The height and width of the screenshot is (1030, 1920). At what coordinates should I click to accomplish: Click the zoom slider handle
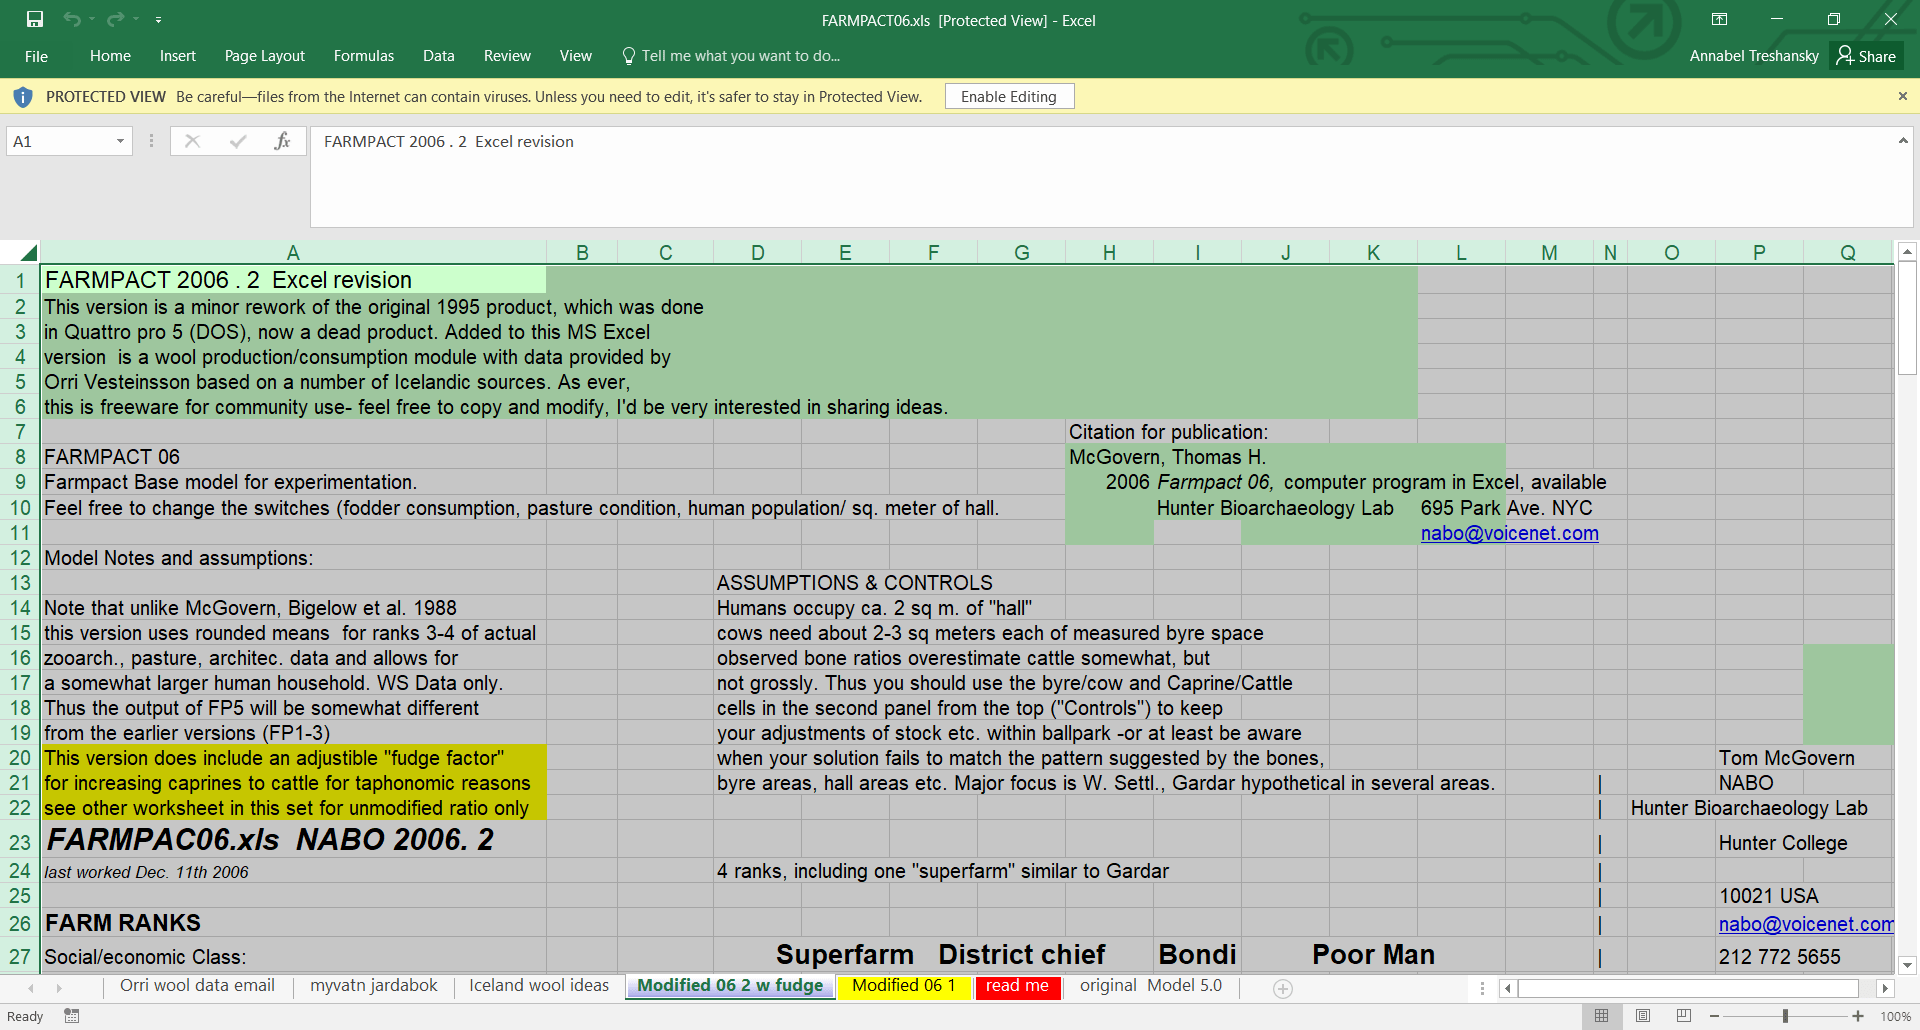1785,1016
